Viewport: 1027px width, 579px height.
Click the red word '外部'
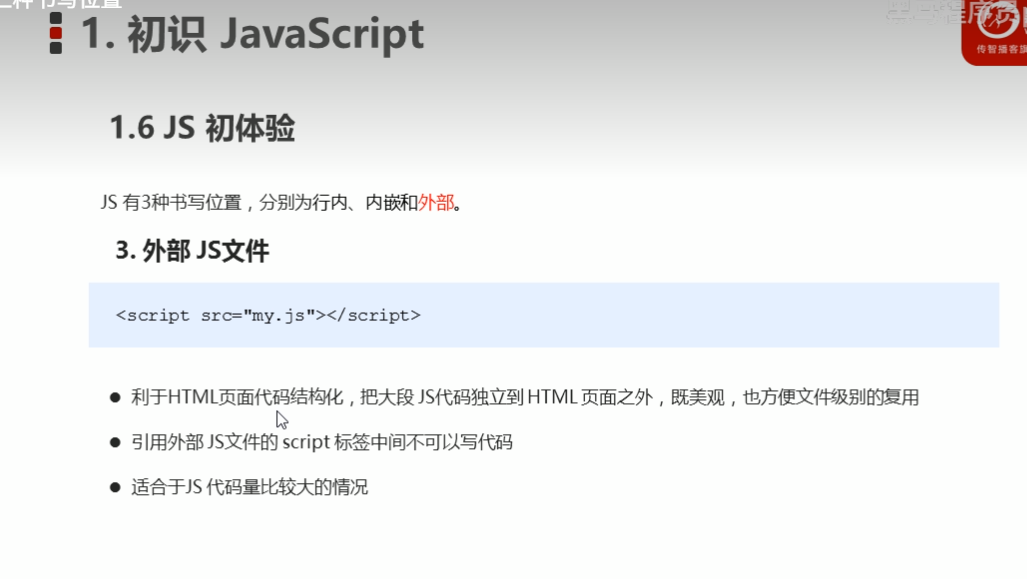[x=436, y=203]
